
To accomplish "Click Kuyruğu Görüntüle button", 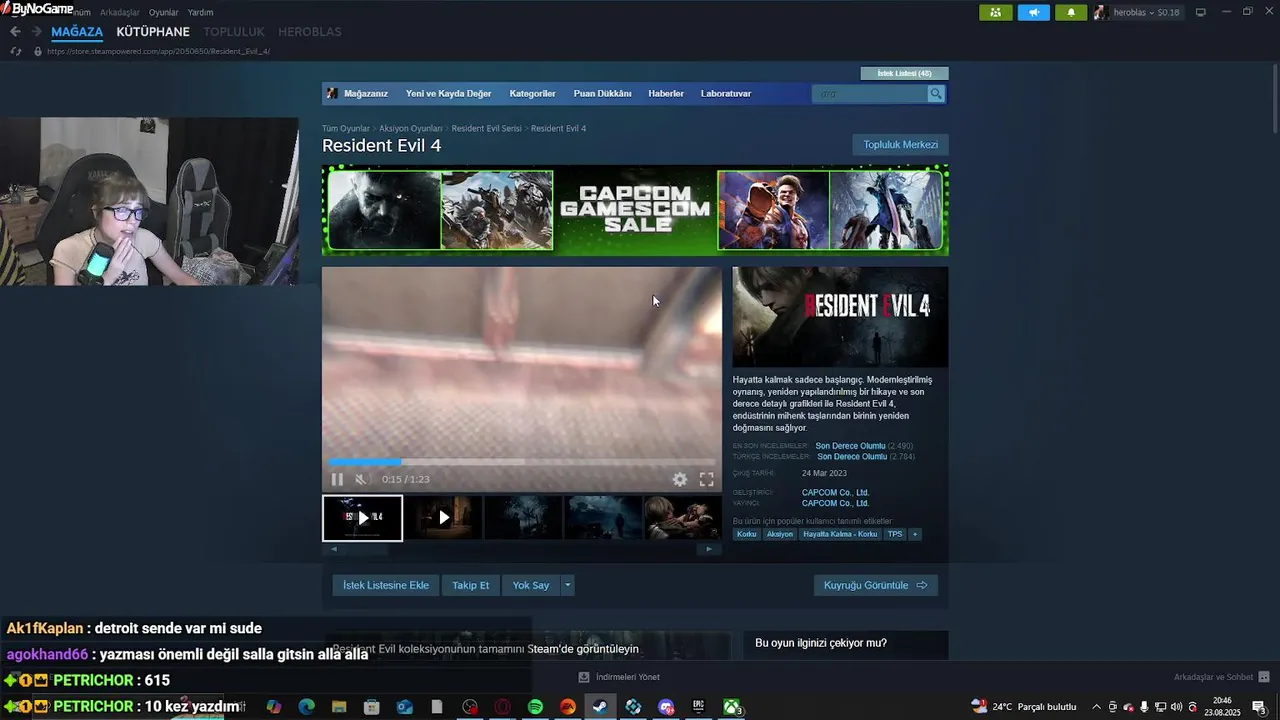I will (875, 585).
